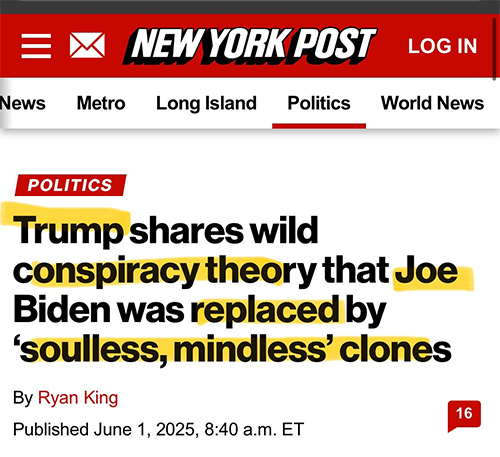Click the highlighted word Trump in headline
Image resolution: width=500 pixels, height=457 pixels.
[68, 230]
